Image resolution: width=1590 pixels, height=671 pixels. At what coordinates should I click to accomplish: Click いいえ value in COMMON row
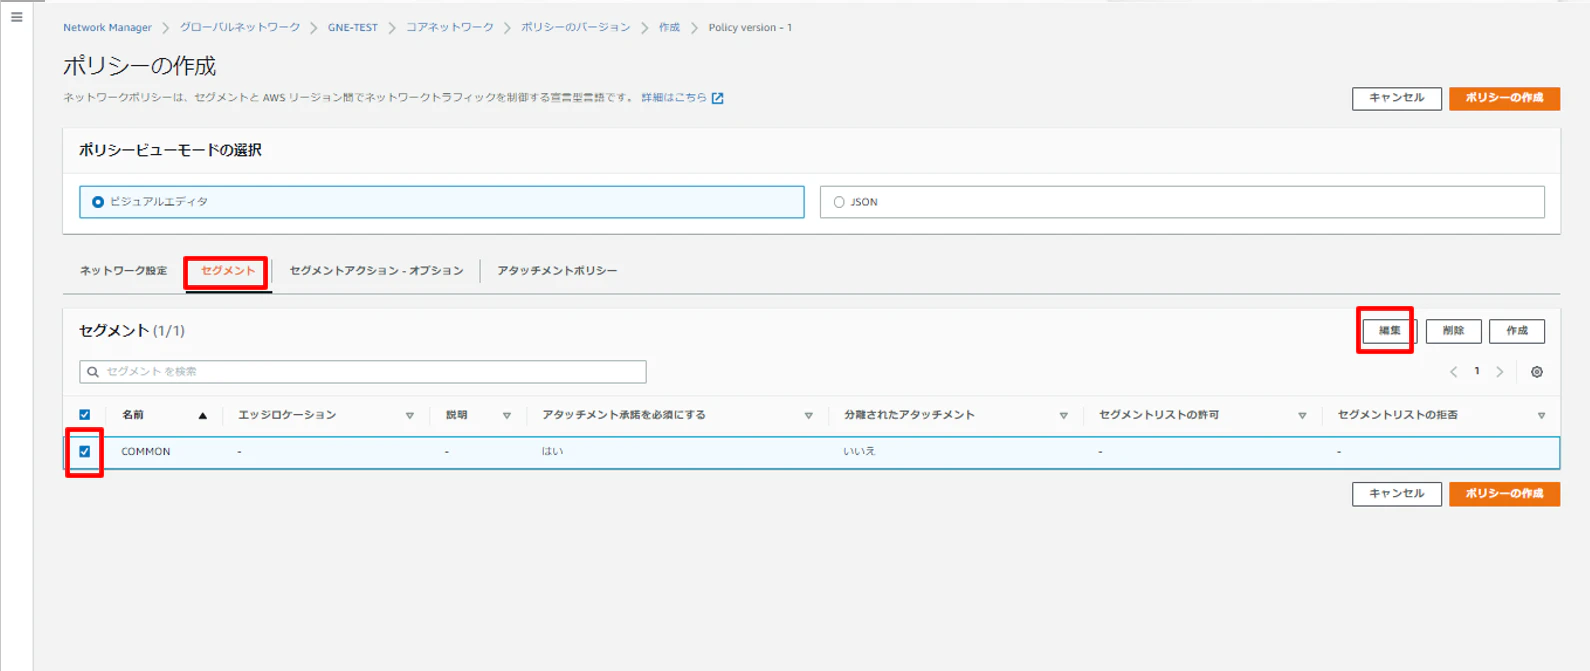[x=859, y=452]
